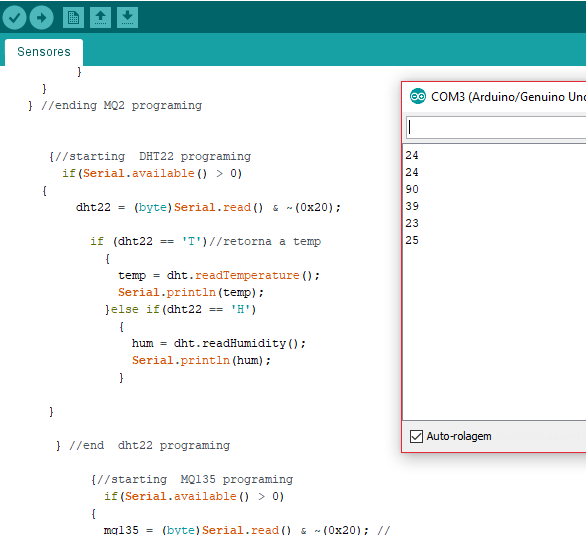The height and width of the screenshot is (535, 586).
Task: Toggle the Auto-rolagem checkbox
Action: point(416,436)
